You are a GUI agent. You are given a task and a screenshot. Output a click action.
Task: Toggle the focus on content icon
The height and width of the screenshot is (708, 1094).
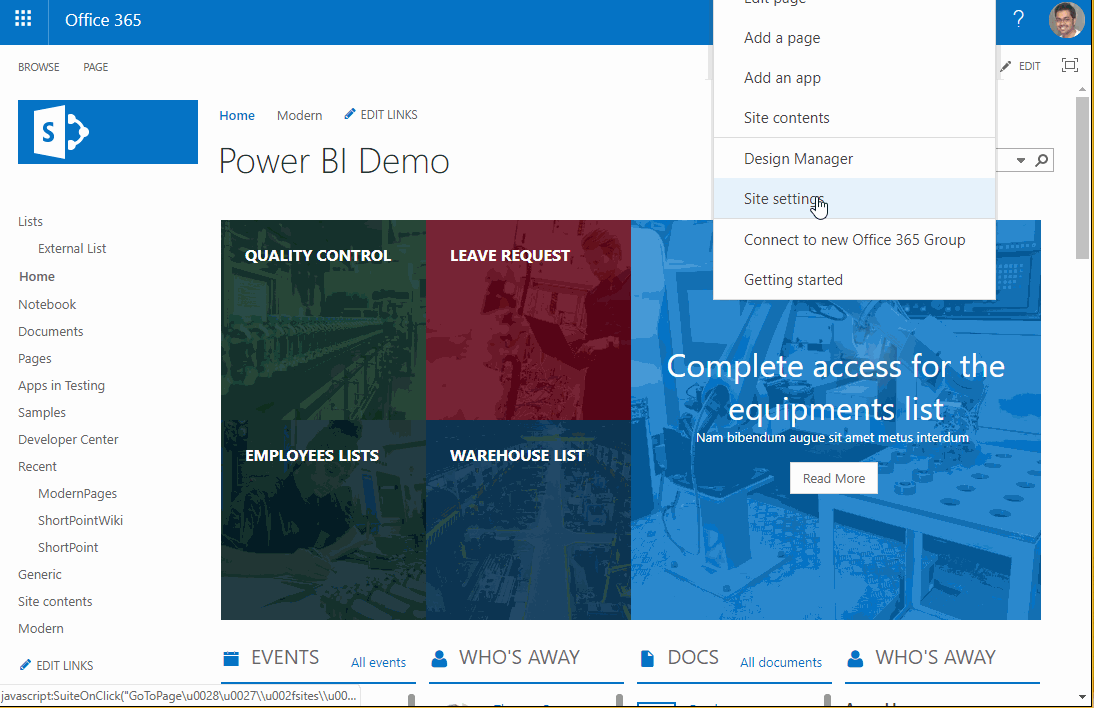[x=1070, y=66]
